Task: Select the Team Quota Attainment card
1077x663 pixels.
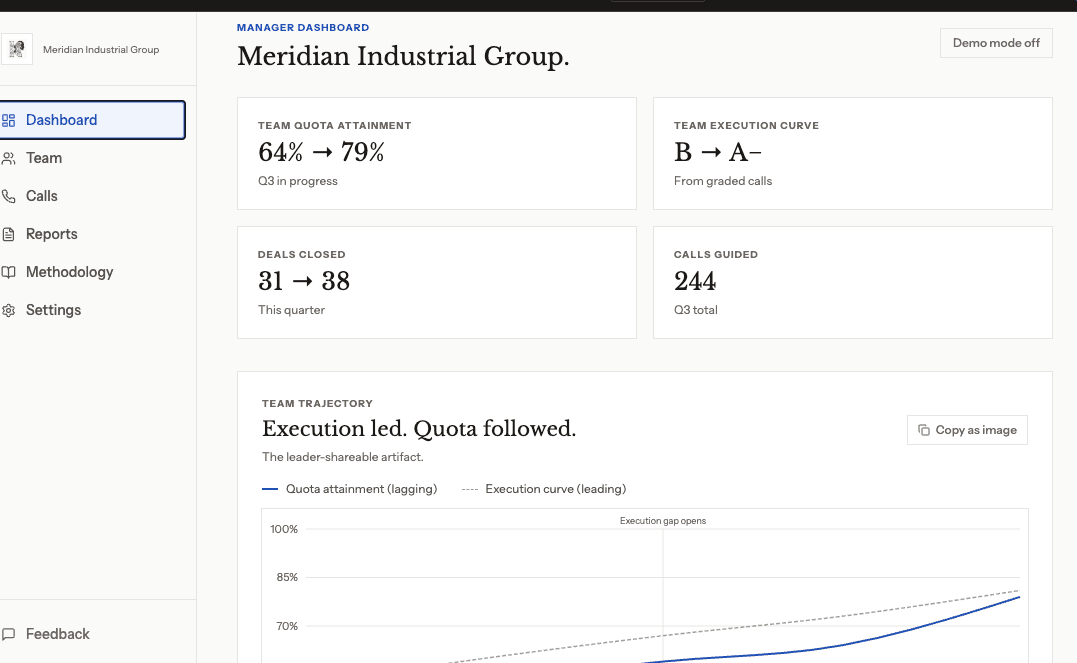Action: 437,153
